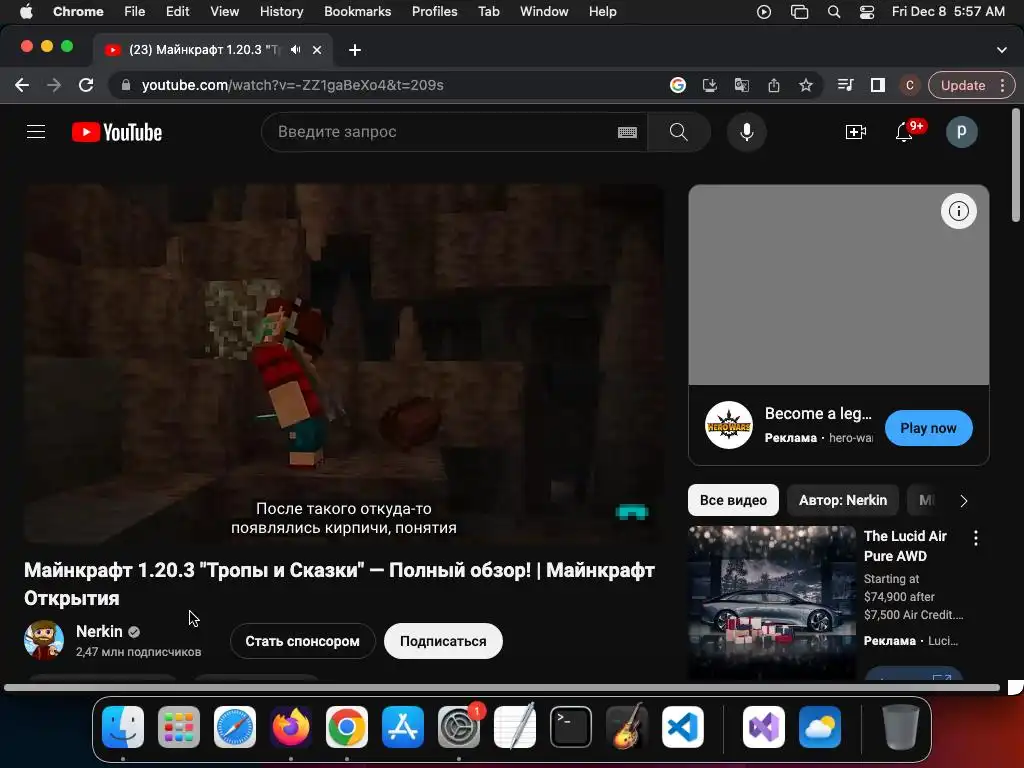Open App Store from the Dock
The width and height of the screenshot is (1024, 768).
click(403, 727)
